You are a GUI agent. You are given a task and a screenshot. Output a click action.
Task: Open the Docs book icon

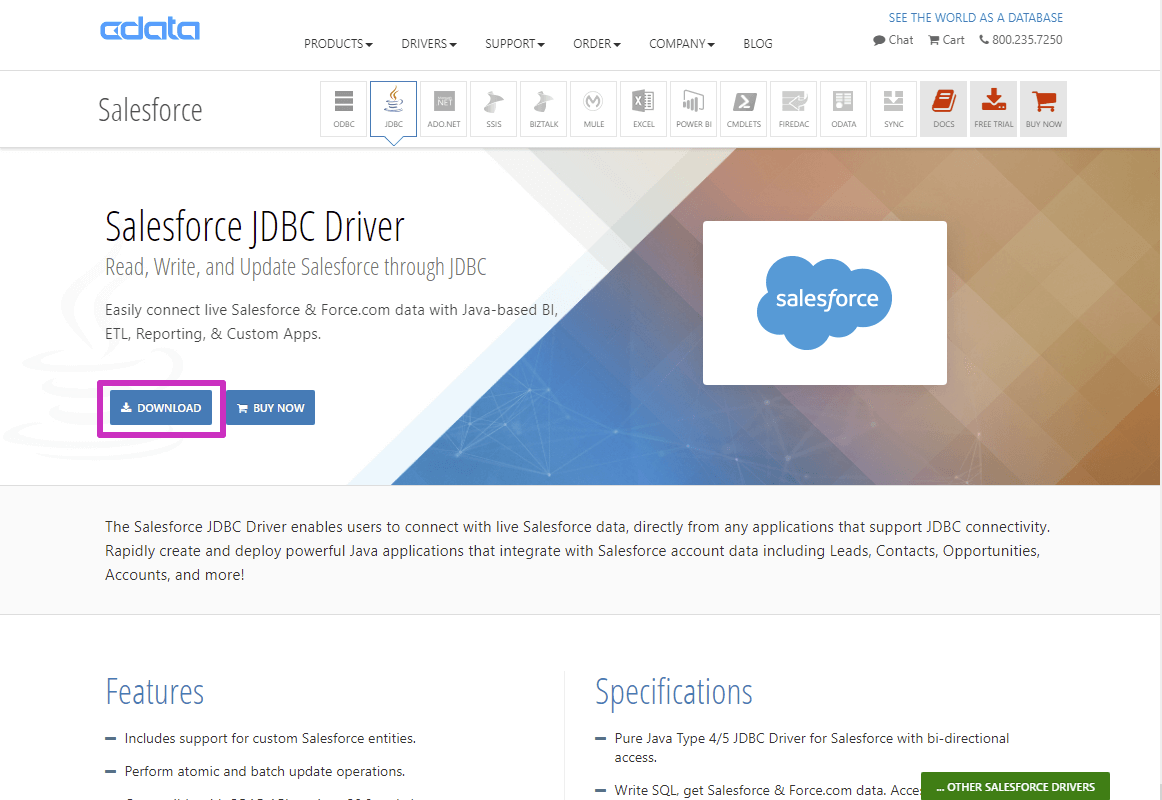(943, 109)
